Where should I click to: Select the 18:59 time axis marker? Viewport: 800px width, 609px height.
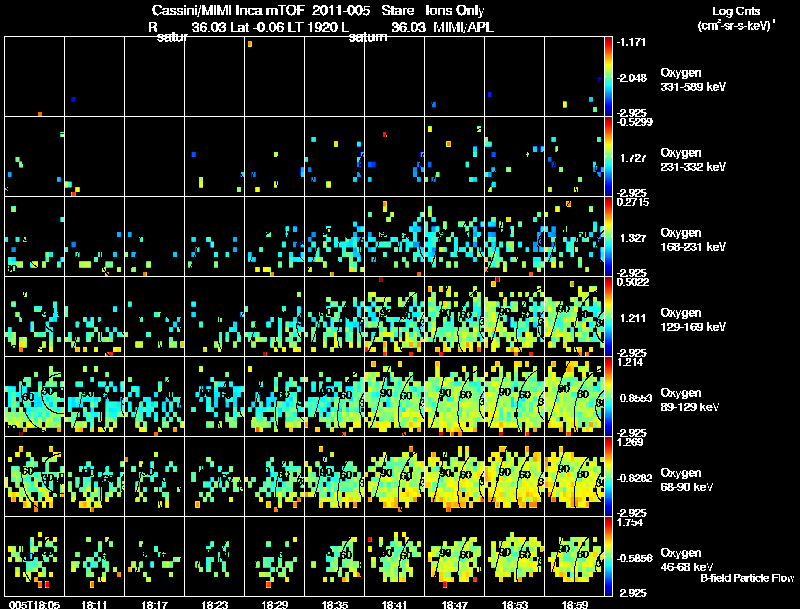tap(574, 605)
